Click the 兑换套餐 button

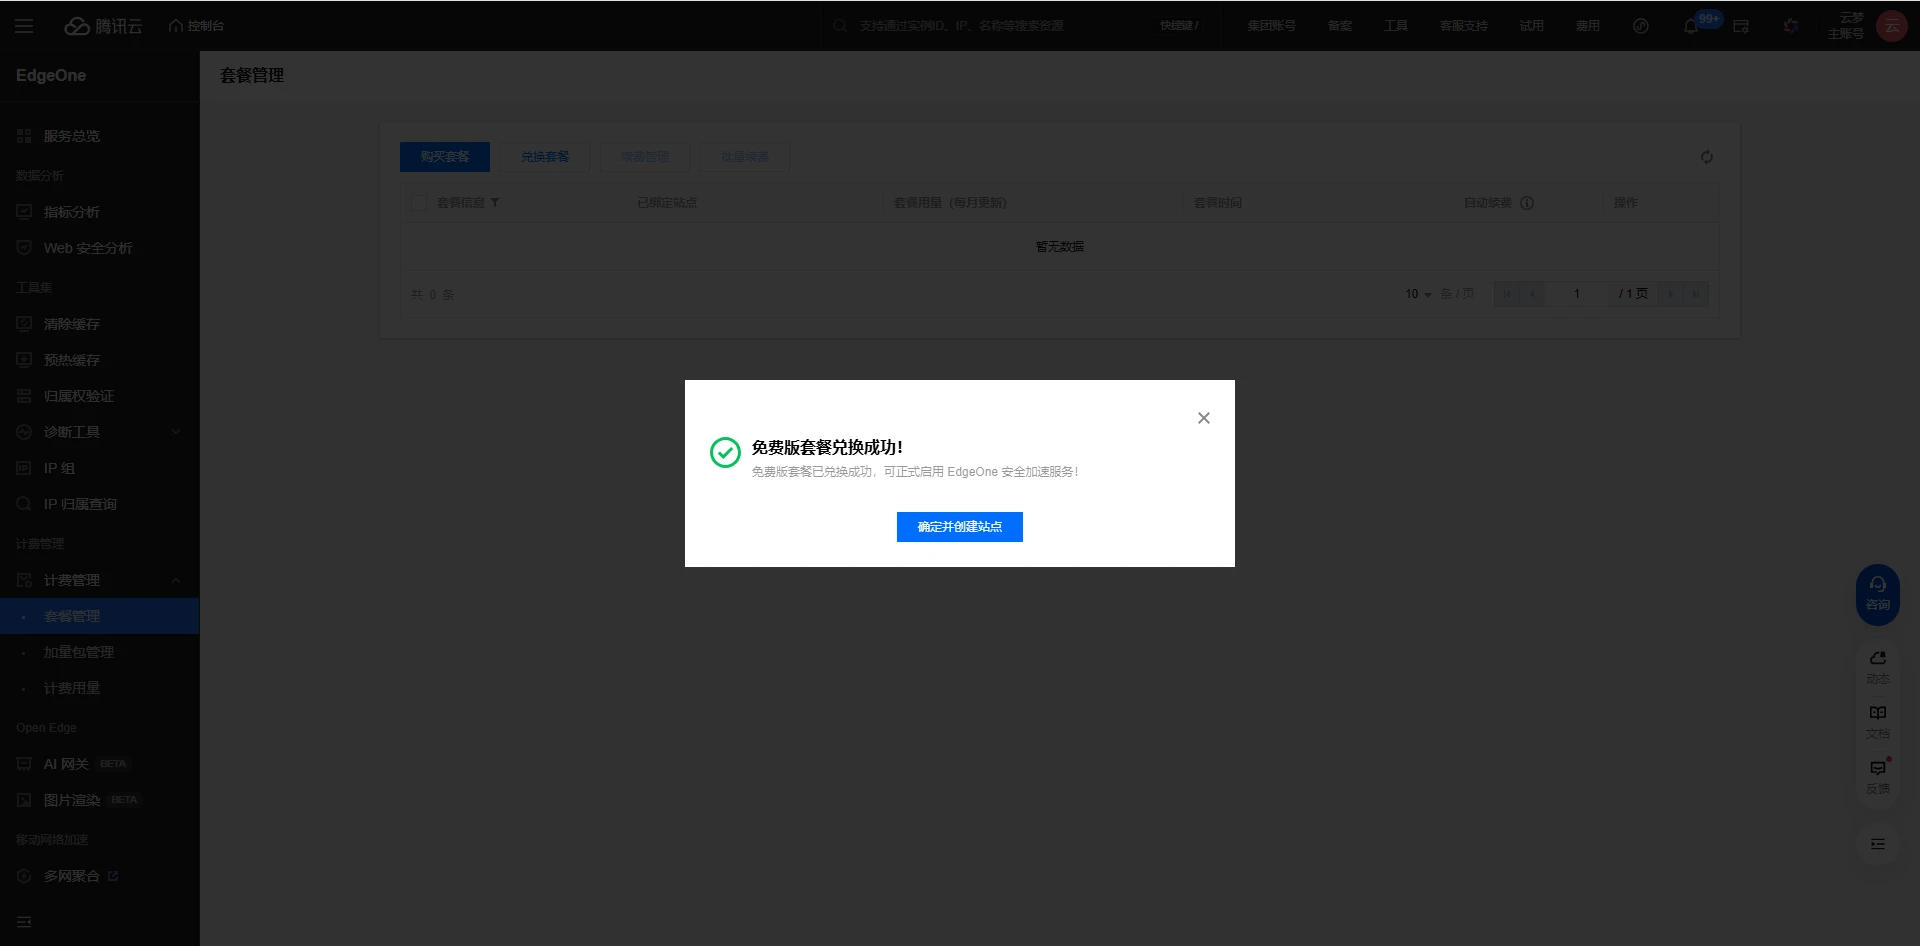coord(545,157)
